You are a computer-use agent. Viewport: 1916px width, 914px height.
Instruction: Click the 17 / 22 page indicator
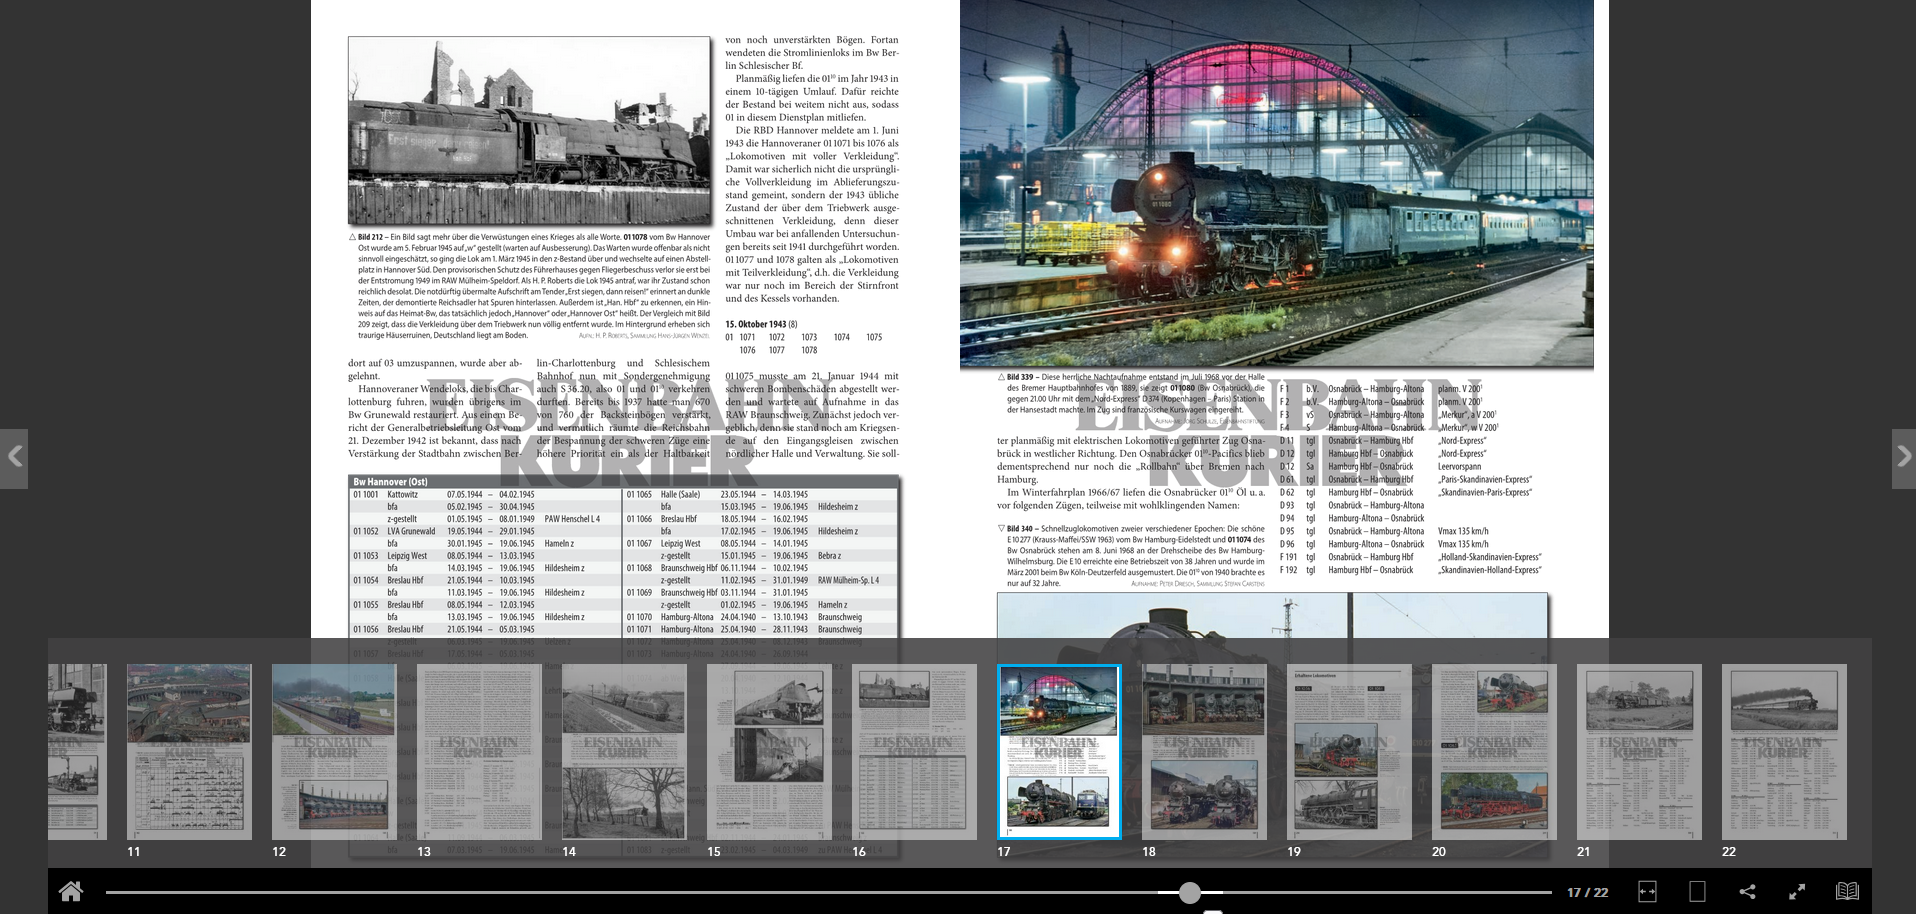point(1587,892)
